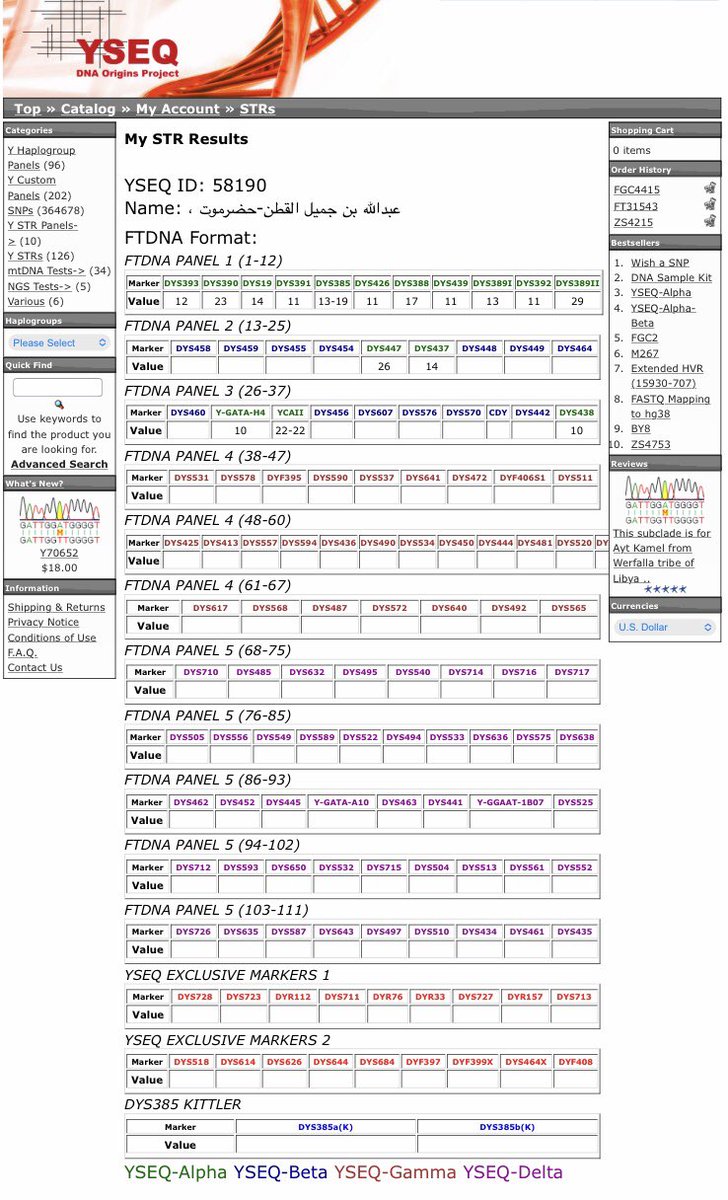Open Shipping & Returns information
Viewport: 728px width, 1200px height.
coord(56,607)
